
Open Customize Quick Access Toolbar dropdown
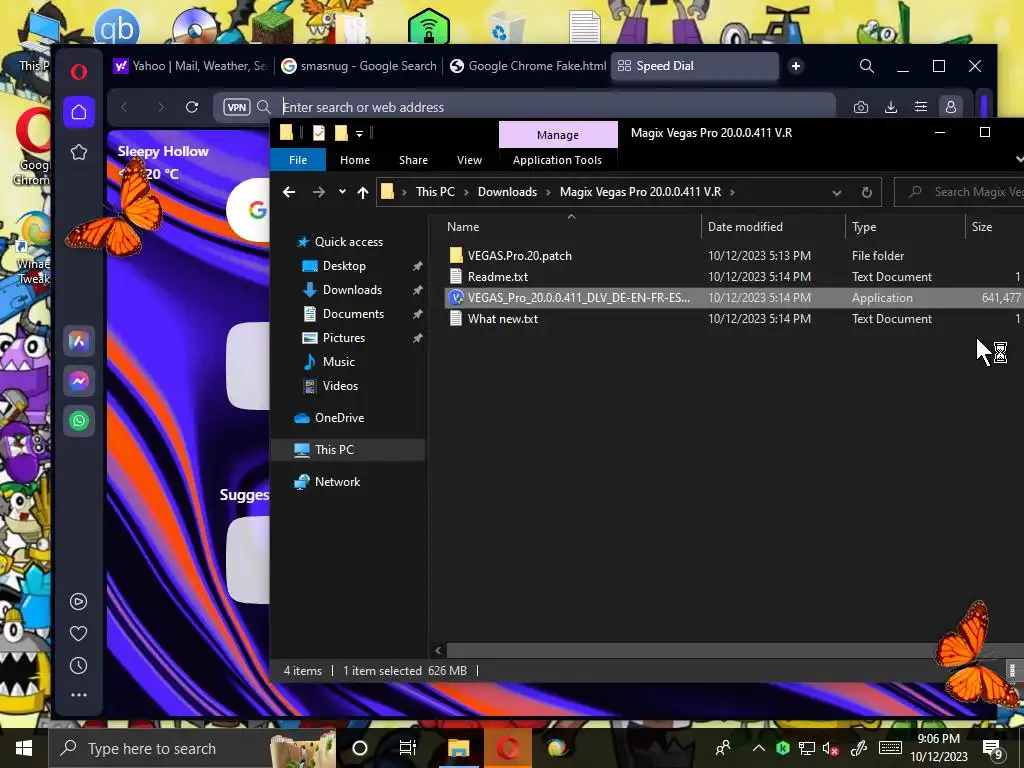(359, 134)
